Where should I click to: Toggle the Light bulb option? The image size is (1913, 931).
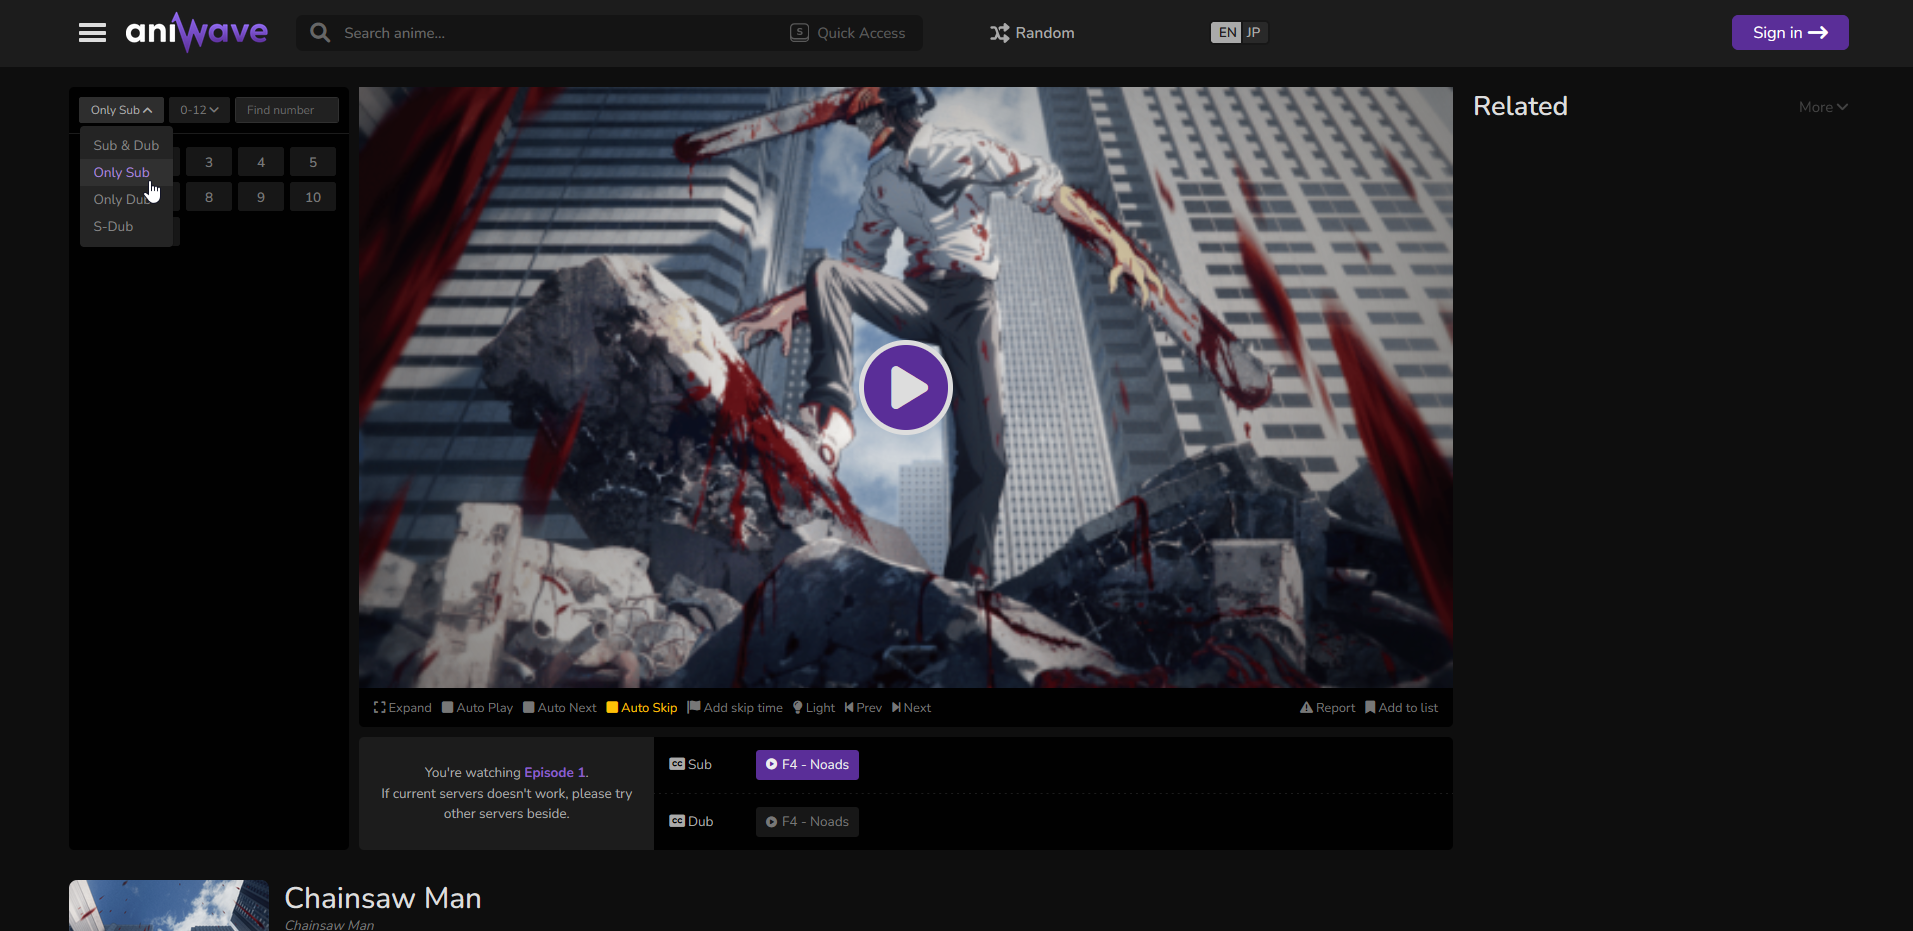pos(798,708)
